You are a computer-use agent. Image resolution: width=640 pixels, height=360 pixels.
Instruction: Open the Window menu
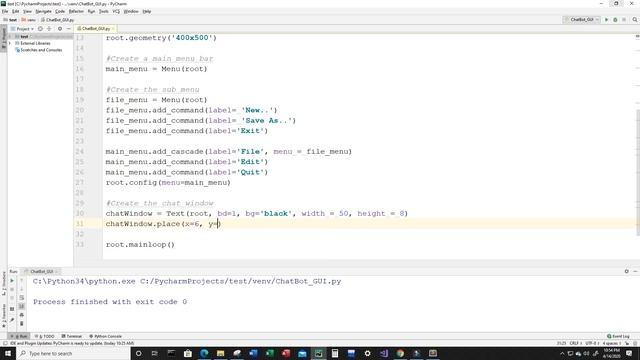click(x=131, y=11)
